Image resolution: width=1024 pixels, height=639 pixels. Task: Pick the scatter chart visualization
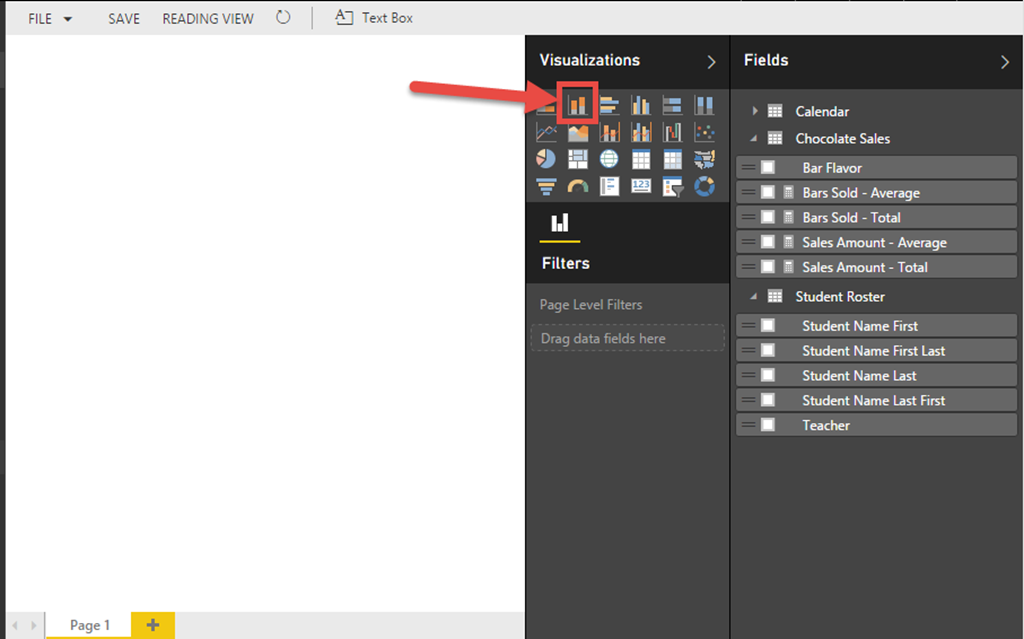click(704, 132)
